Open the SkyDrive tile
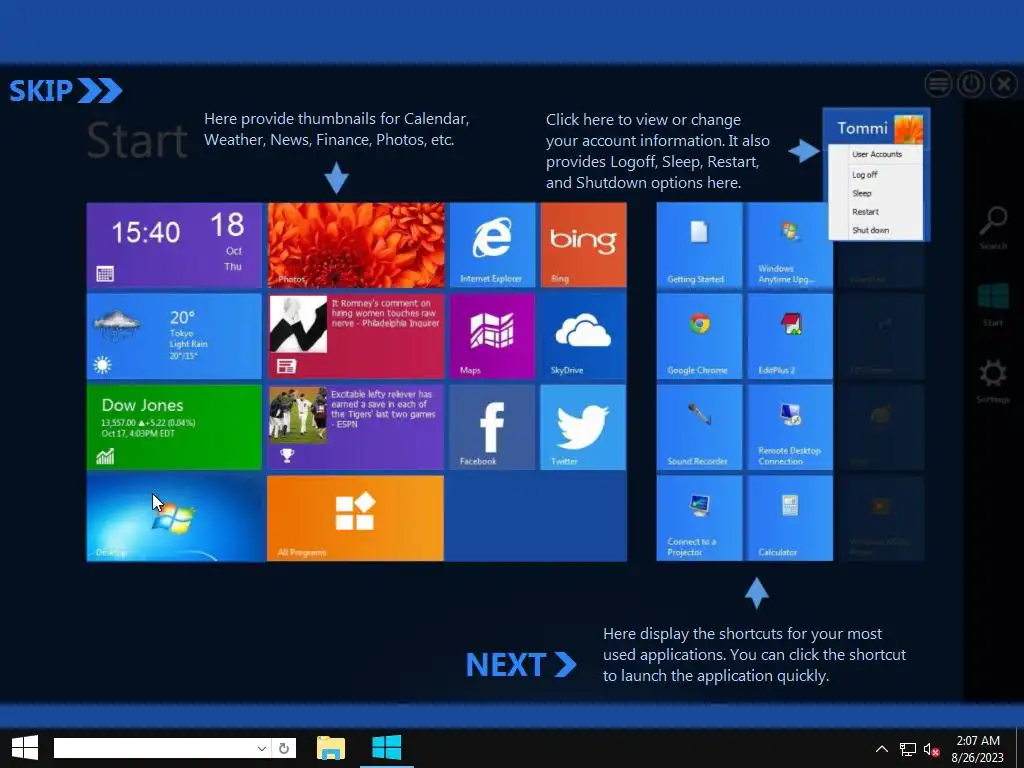 tap(583, 336)
